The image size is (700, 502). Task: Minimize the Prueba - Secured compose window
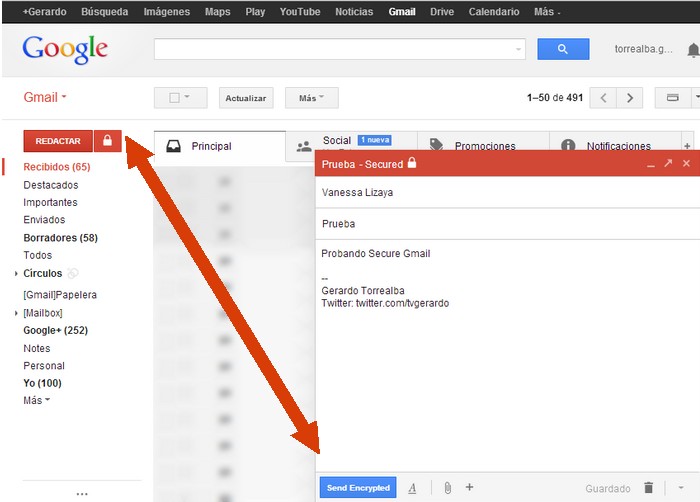tap(651, 165)
